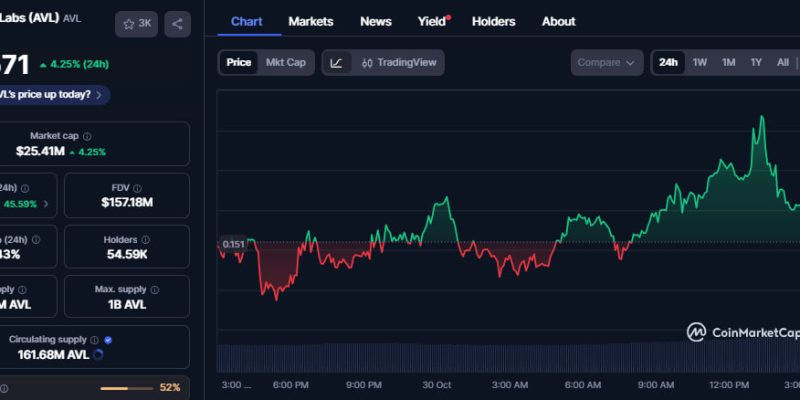Select the 1Y time range button
Screen dimensions: 800x400
756,62
